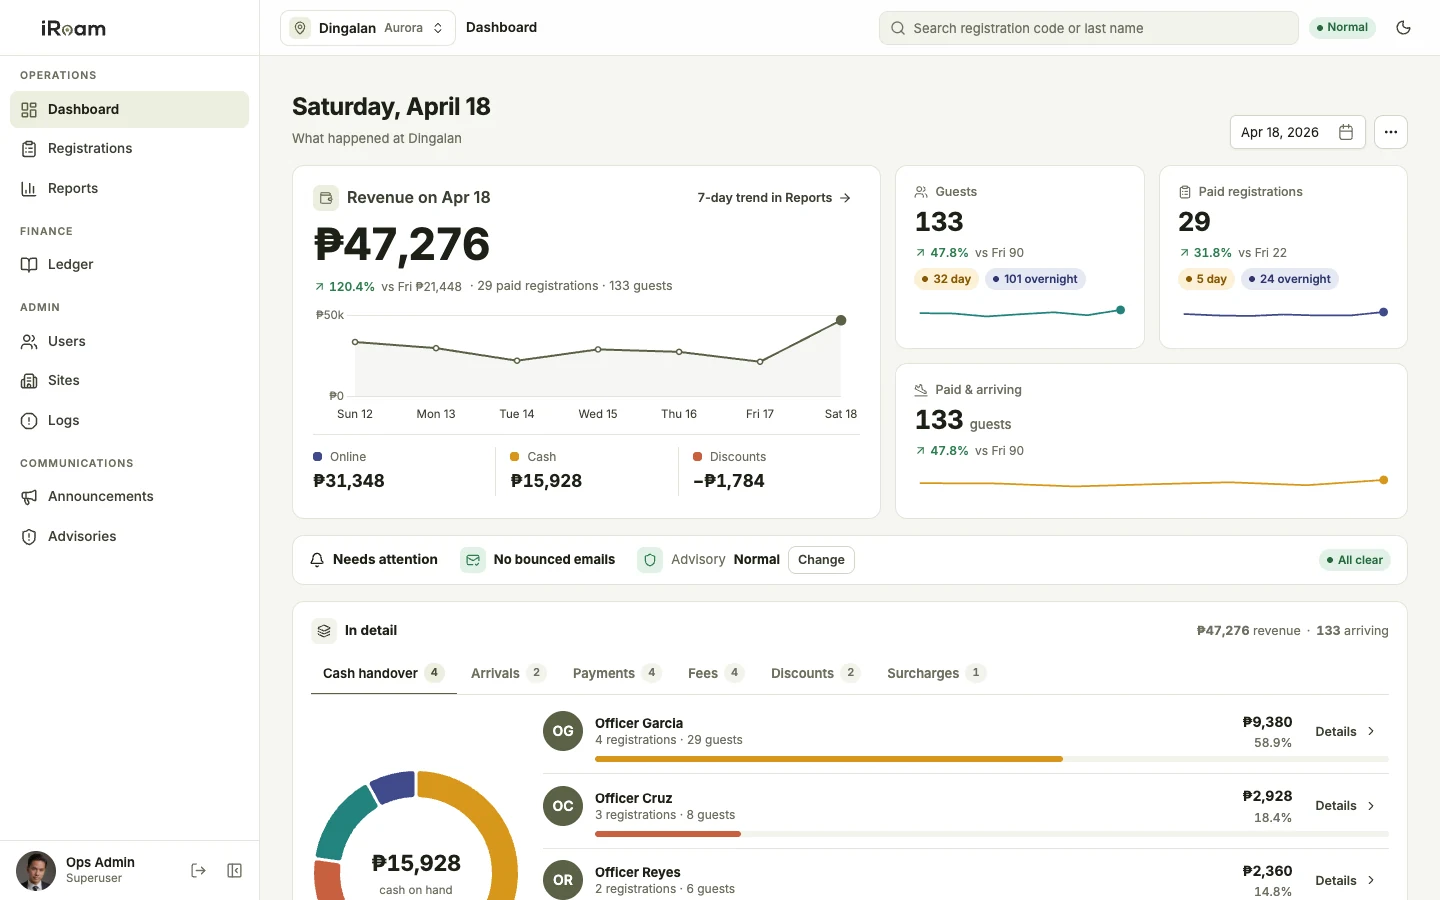The width and height of the screenshot is (1440, 900).
Task: Open Registrations in the sidebar
Action: pyautogui.click(x=129, y=148)
